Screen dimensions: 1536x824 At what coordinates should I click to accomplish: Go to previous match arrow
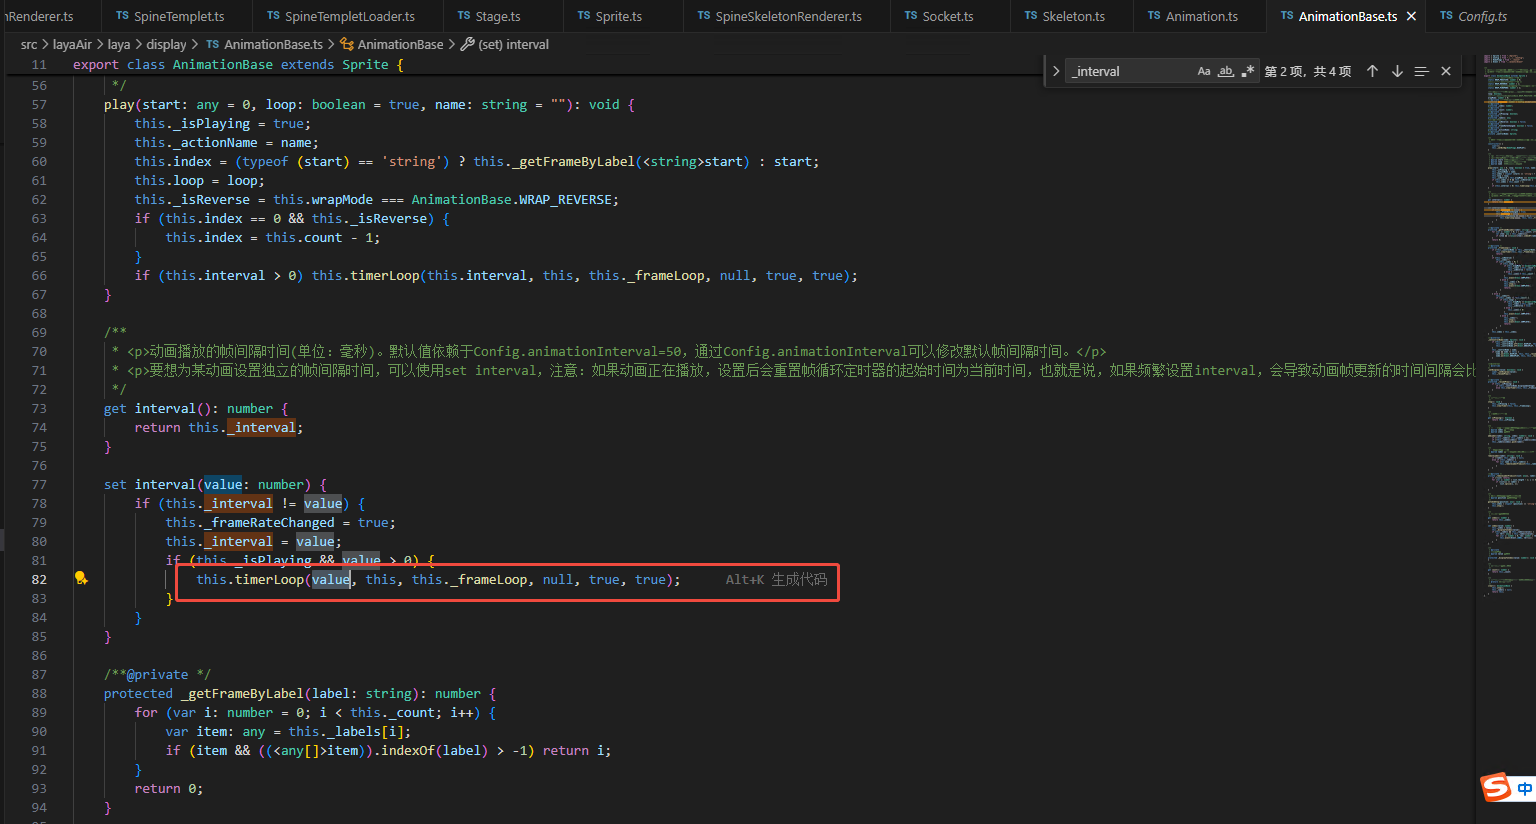click(x=1372, y=71)
